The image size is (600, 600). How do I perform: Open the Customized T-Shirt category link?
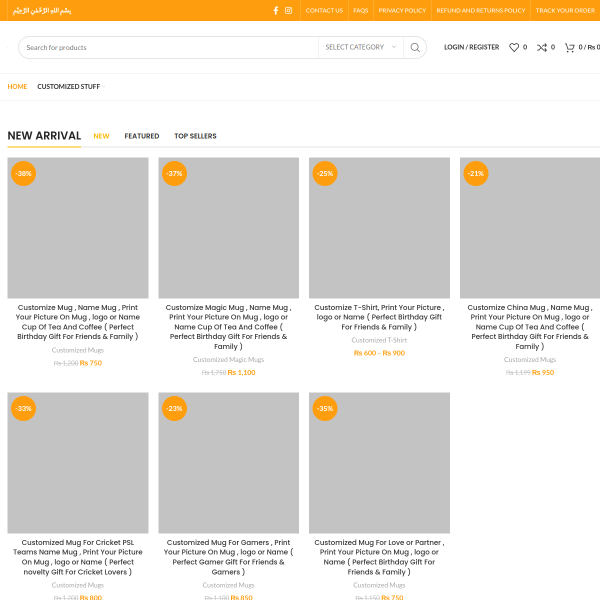pos(379,340)
